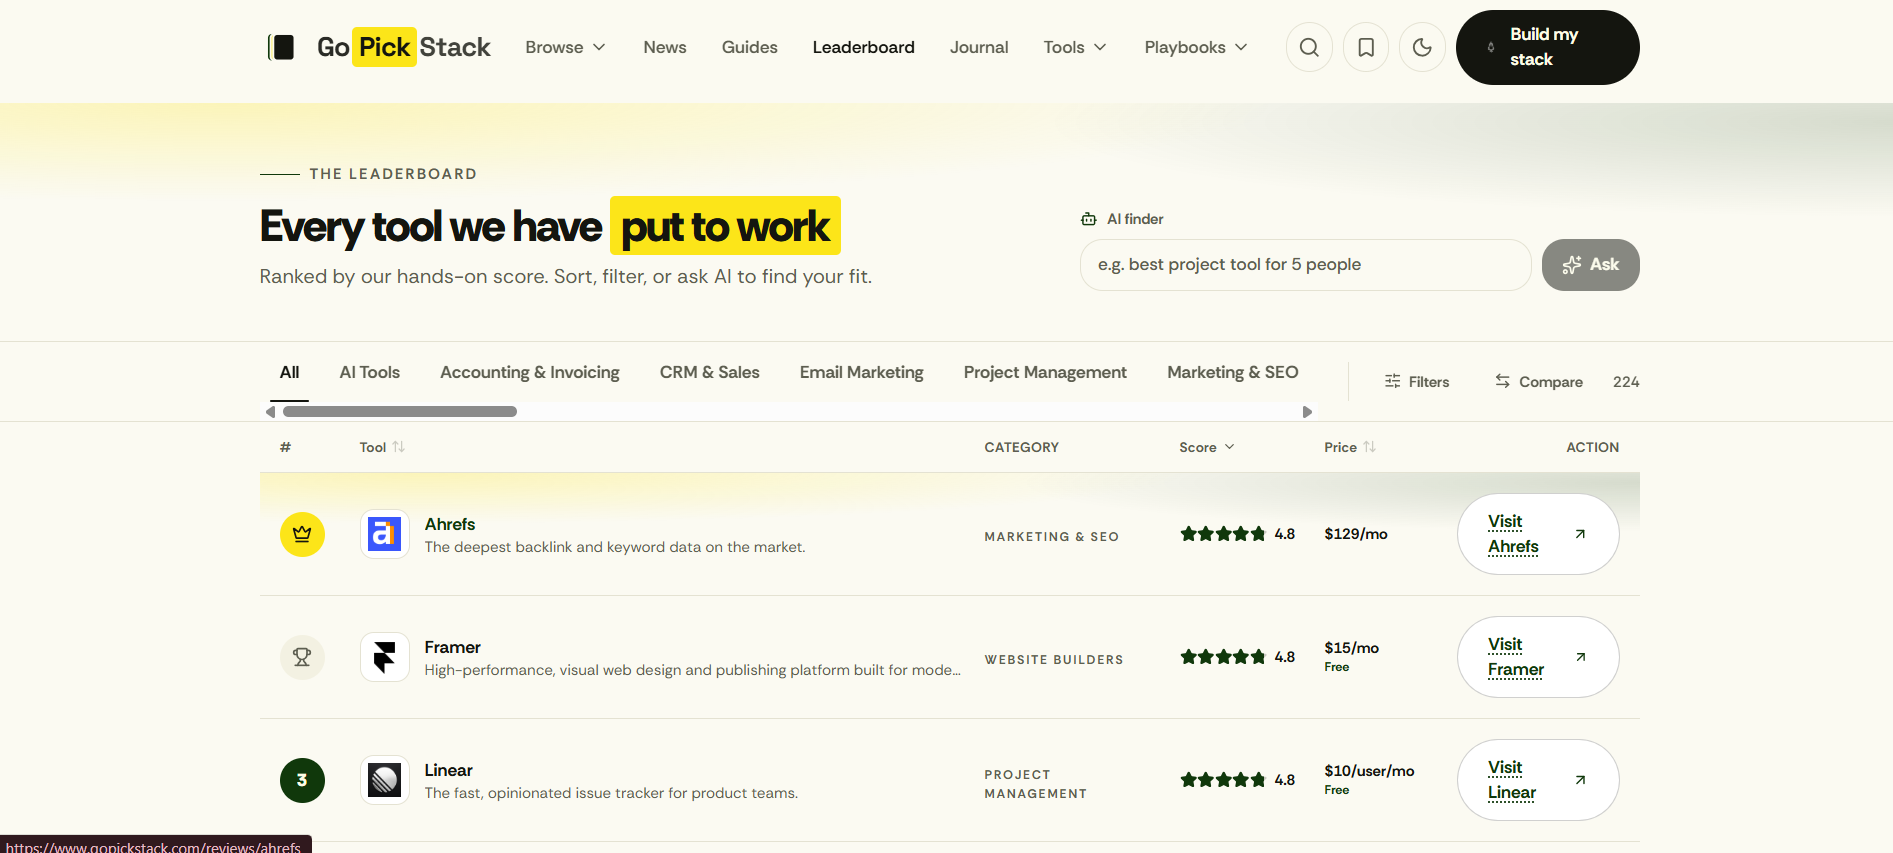The width and height of the screenshot is (1893, 853).
Task: Click the GoPickStack logo
Action: 380,47
